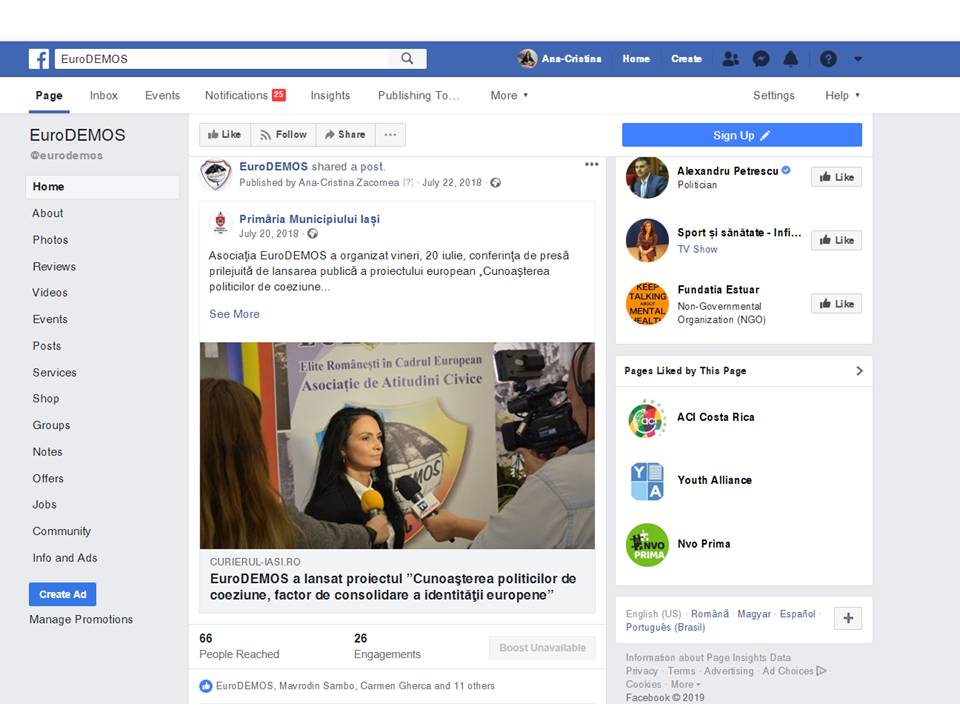Click ACI Costa Rica logo
The width and height of the screenshot is (960, 720).
pyautogui.click(x=648, y=419)
